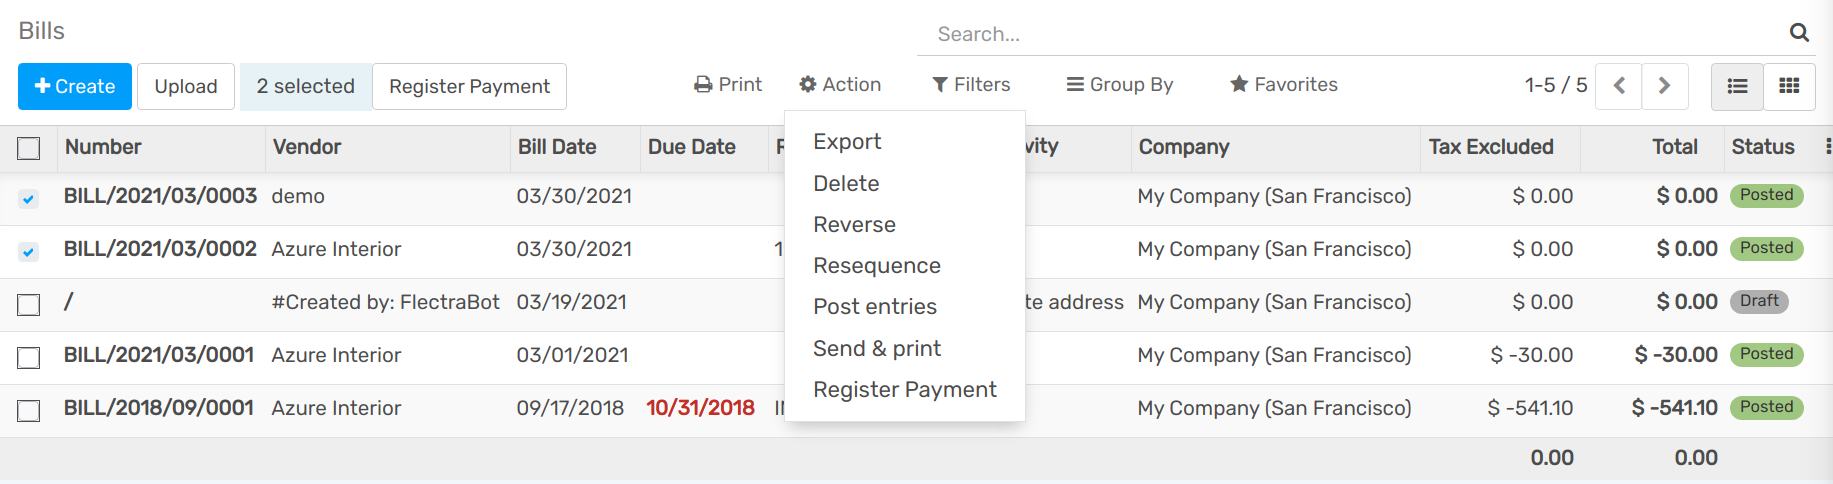Choose Export from the Action menu

pos(847,142)
